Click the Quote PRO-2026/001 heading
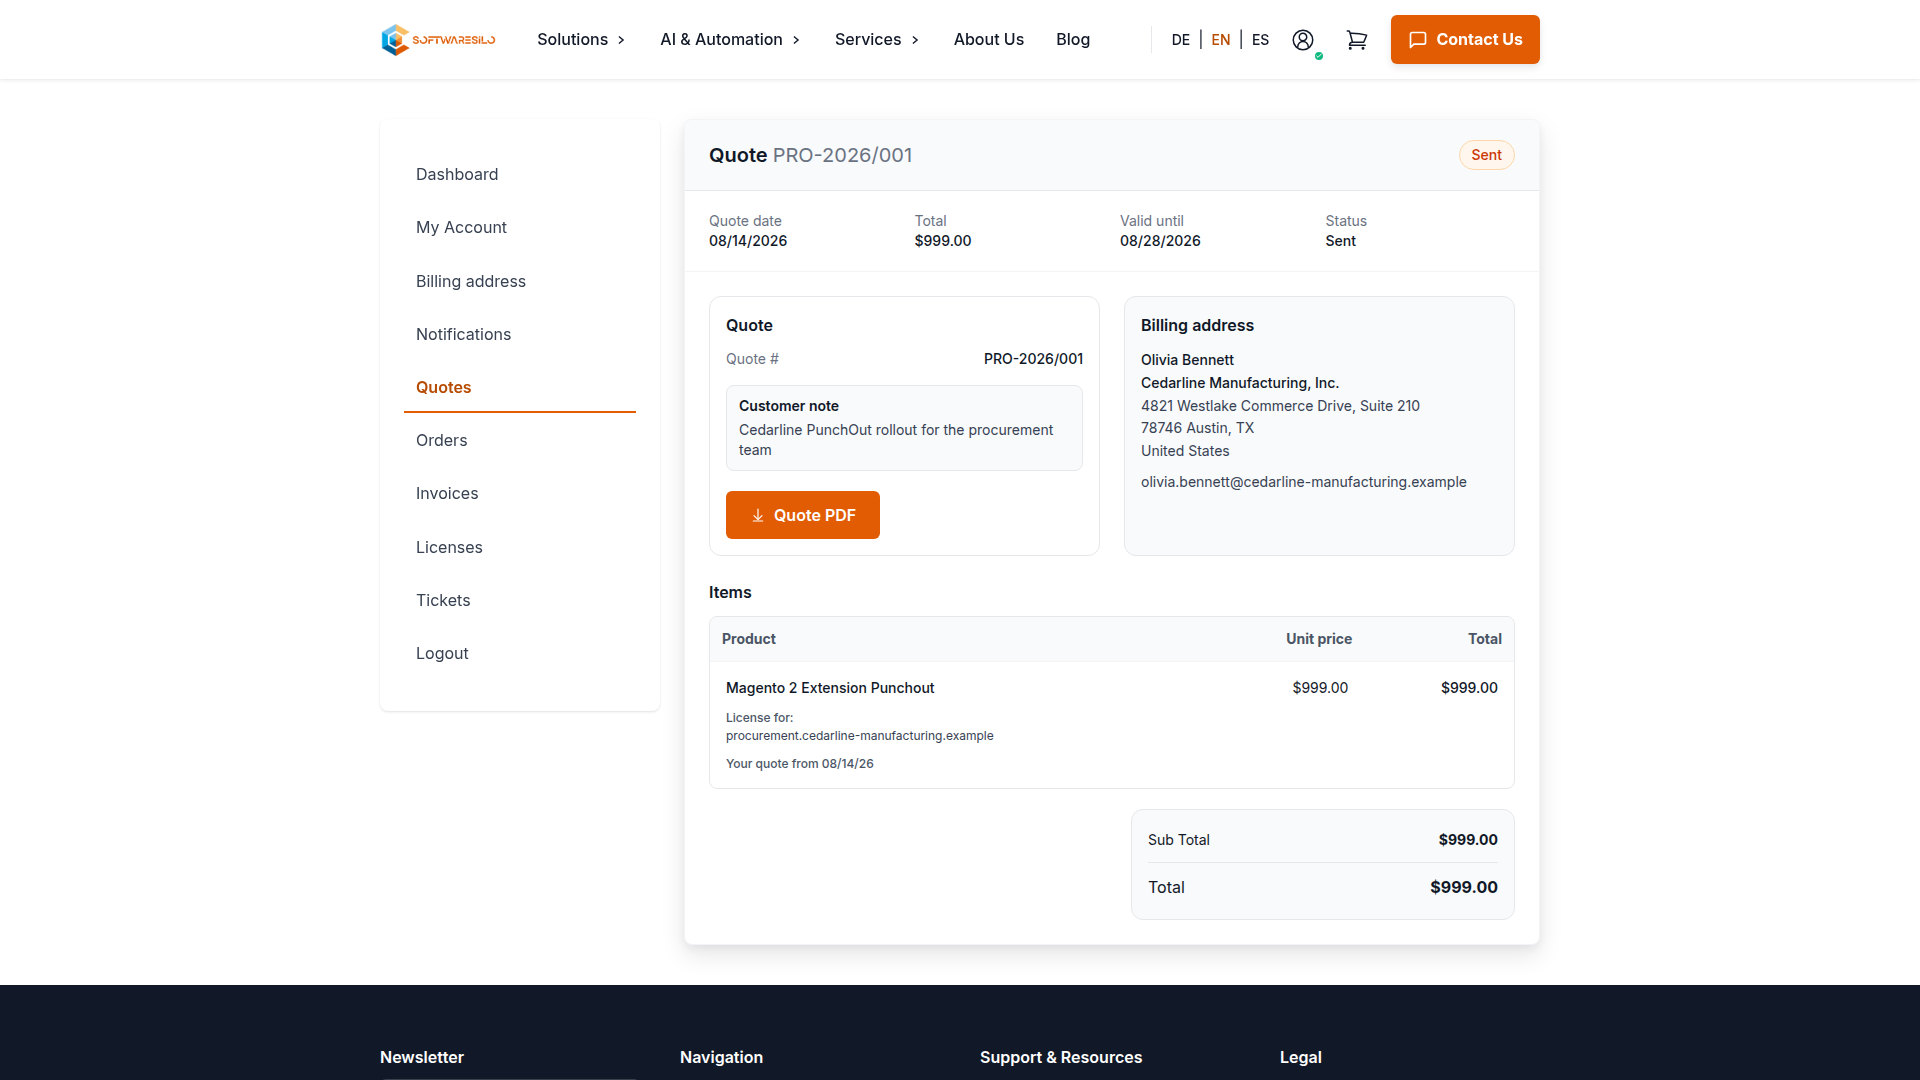This screenshot has width=1920, height=1080. (x=810, y=155)
